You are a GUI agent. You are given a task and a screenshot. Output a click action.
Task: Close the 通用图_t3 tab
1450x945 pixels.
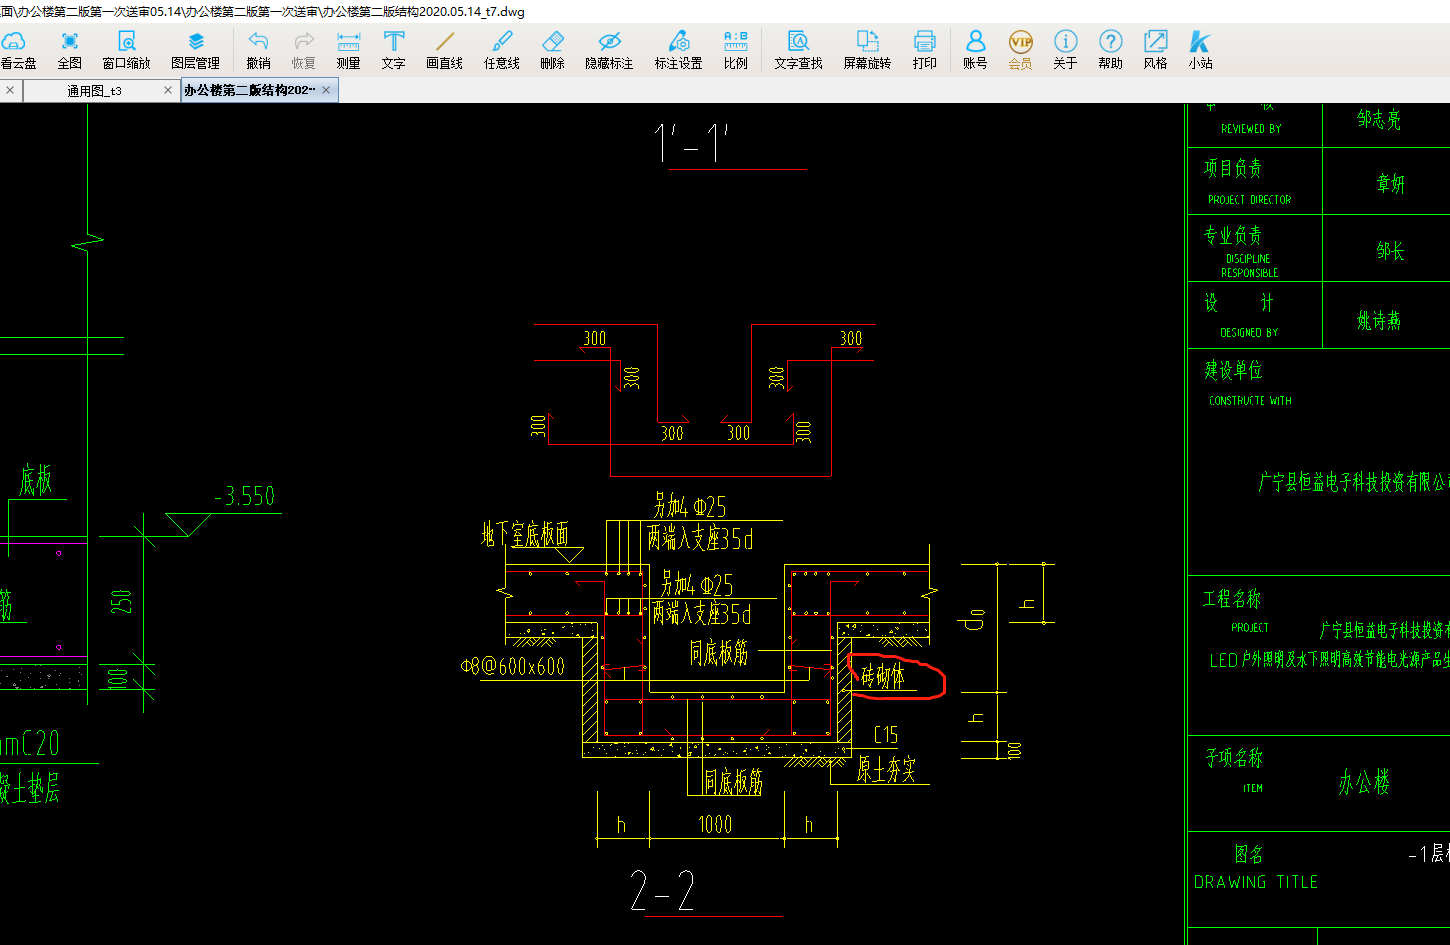[168, 91]
